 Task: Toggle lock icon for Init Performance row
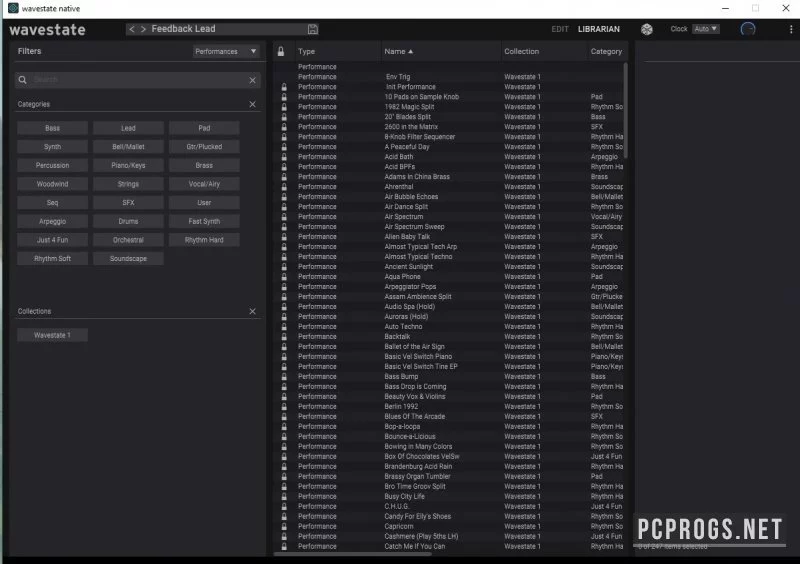[284, 87]
